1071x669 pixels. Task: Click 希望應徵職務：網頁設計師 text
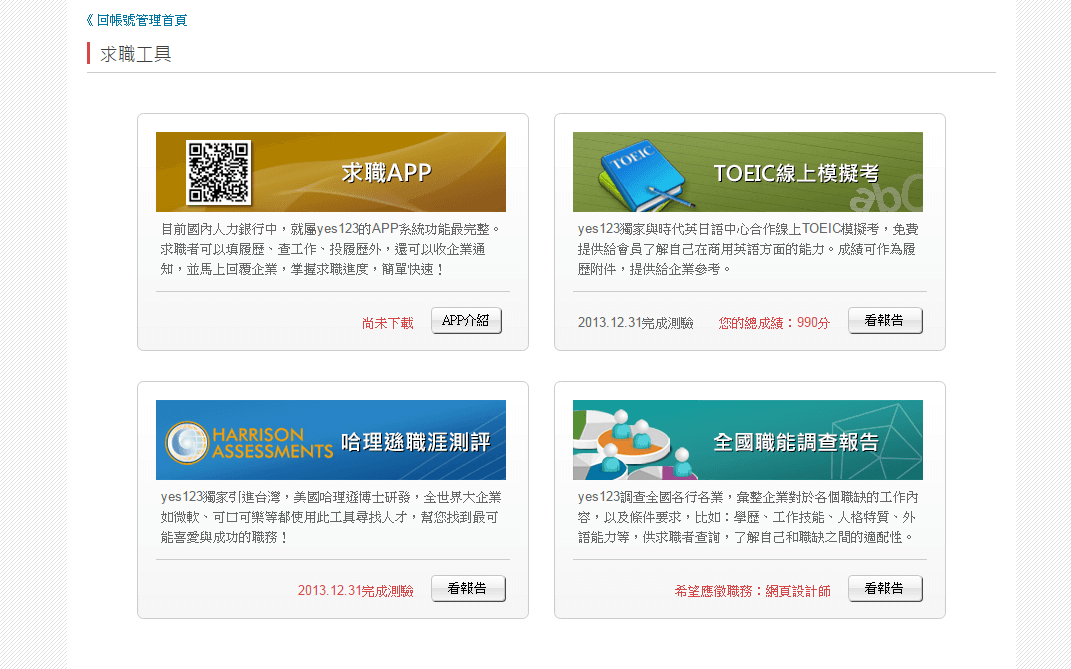click(x=753, y=590)
